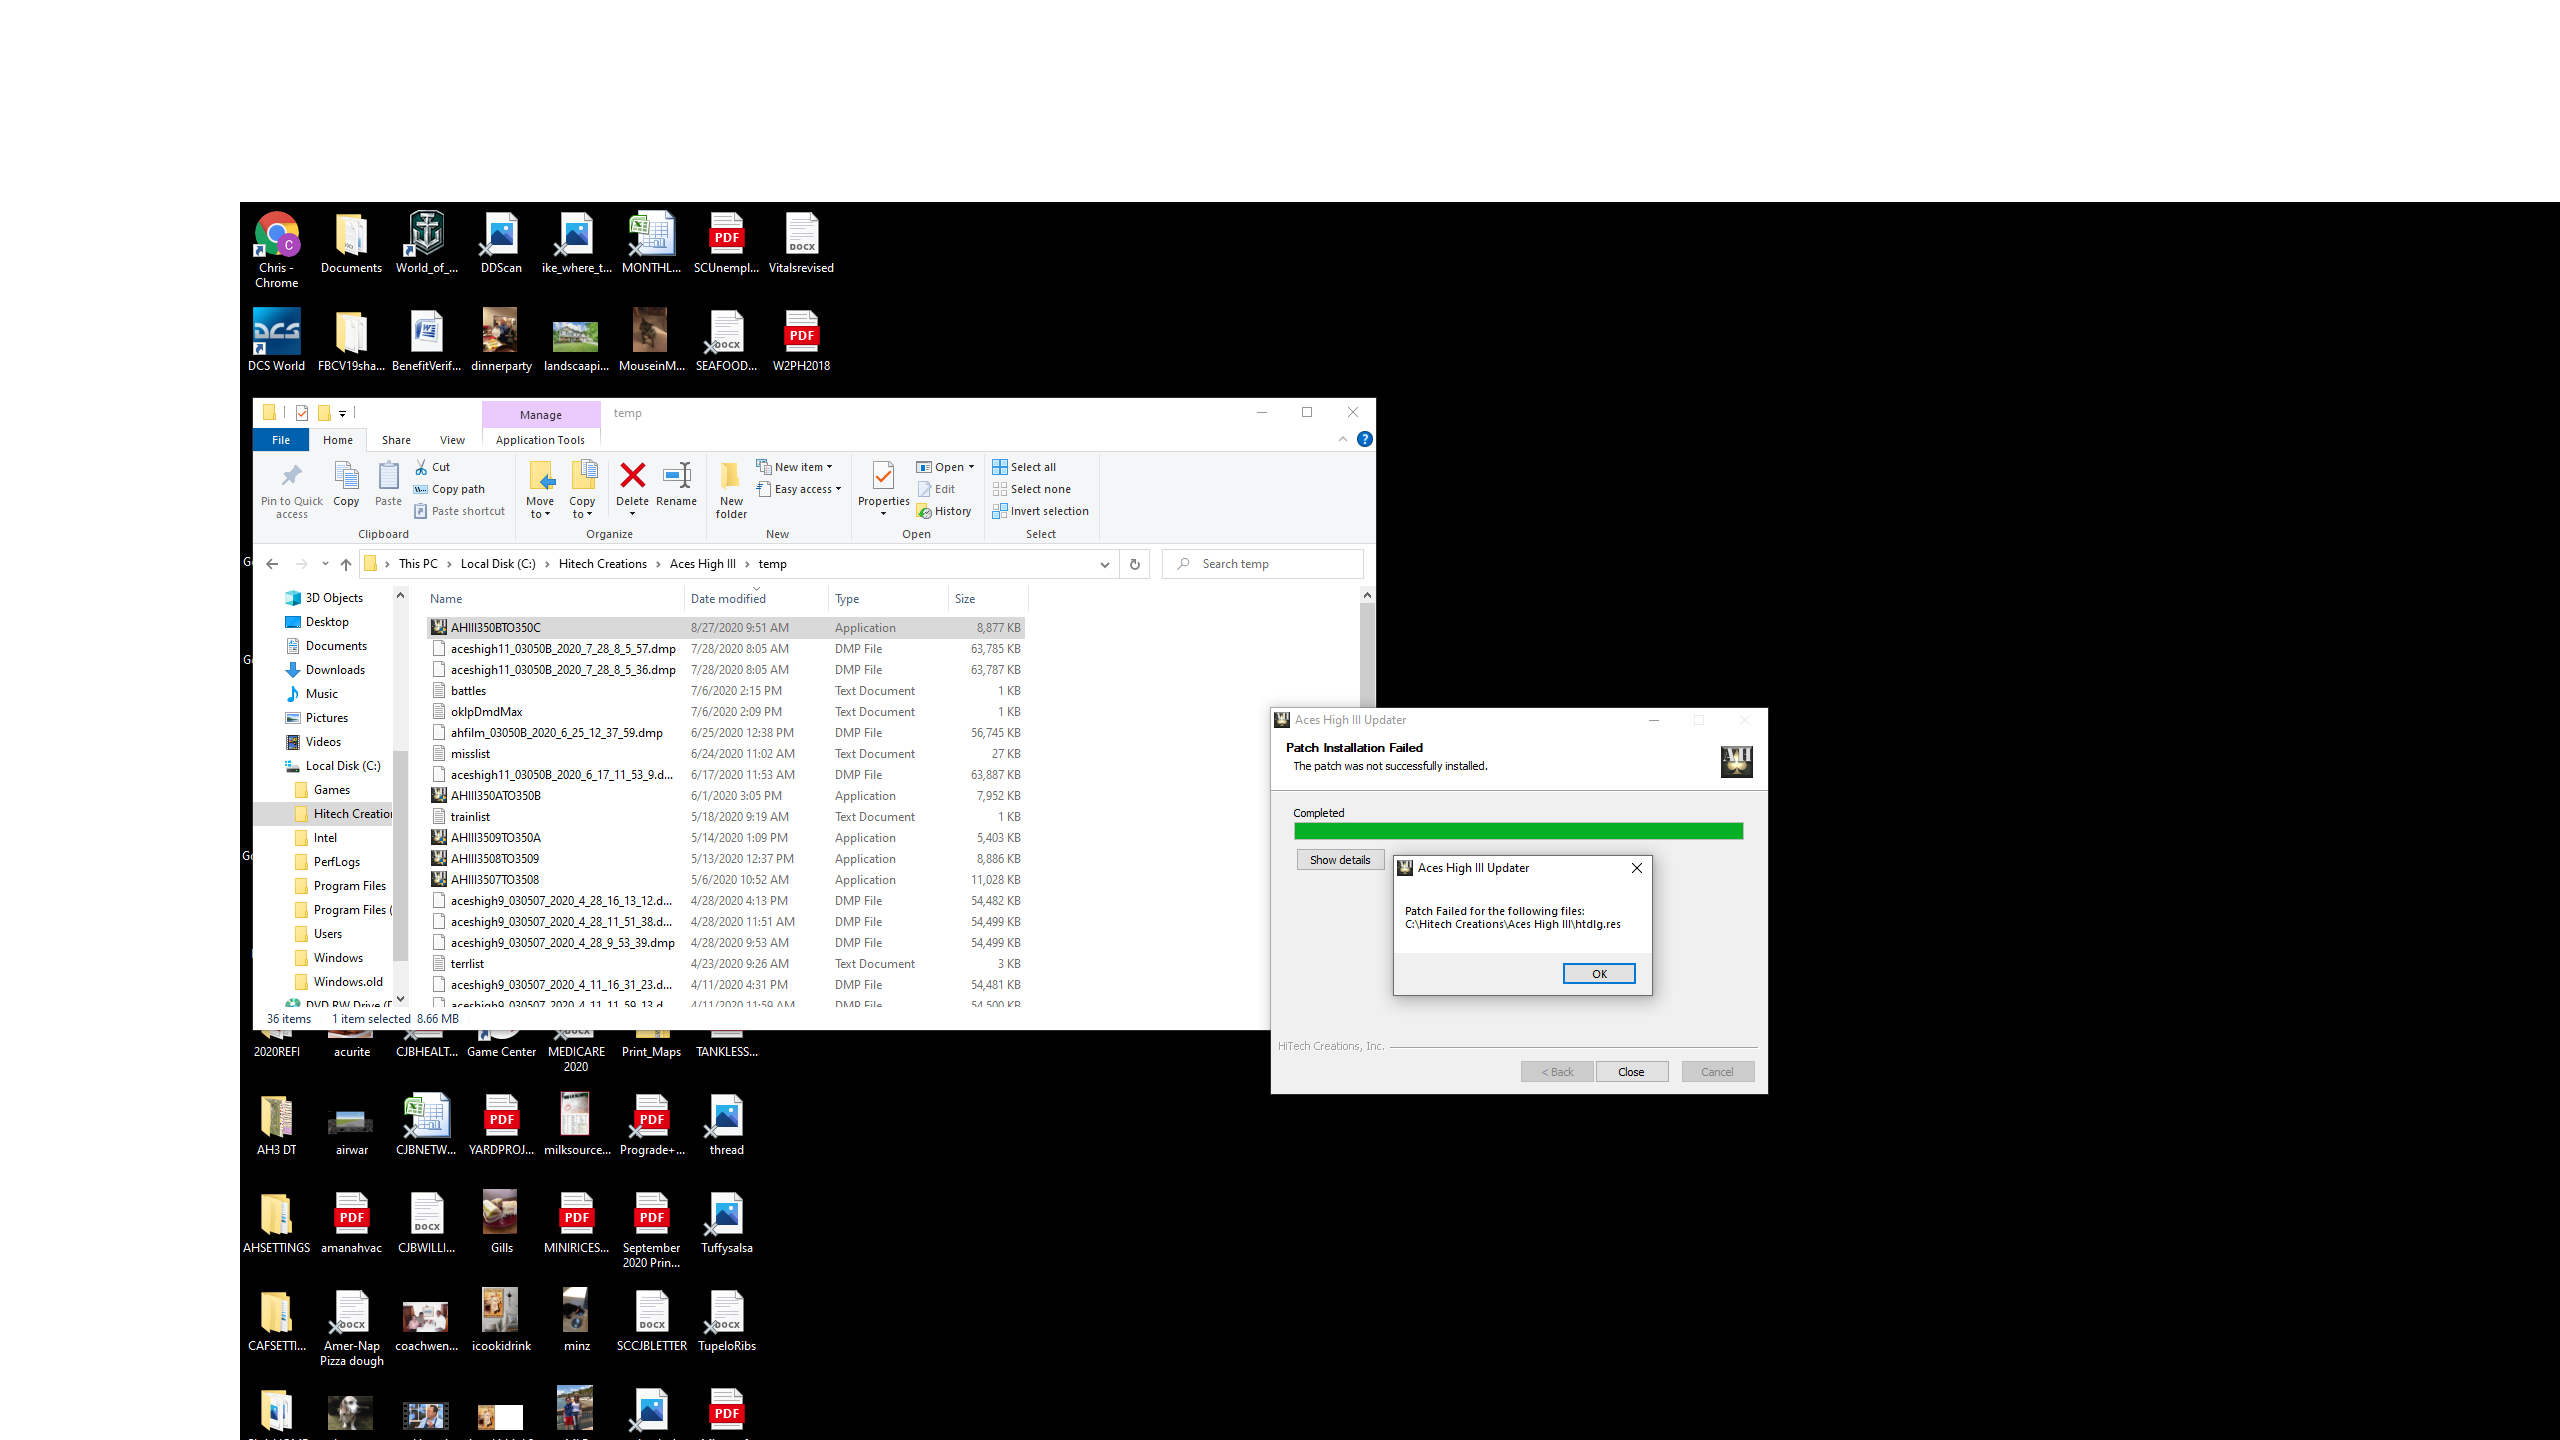
Task: Select Games folder in navigation tree
Action: click(x=331, y=790)
